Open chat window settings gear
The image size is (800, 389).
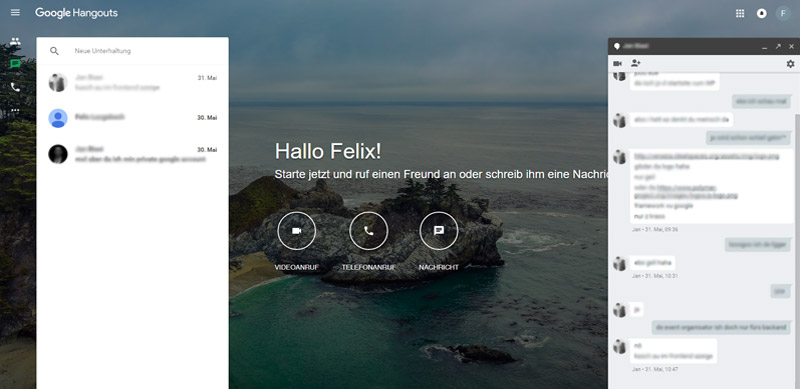tap(790, 64)
